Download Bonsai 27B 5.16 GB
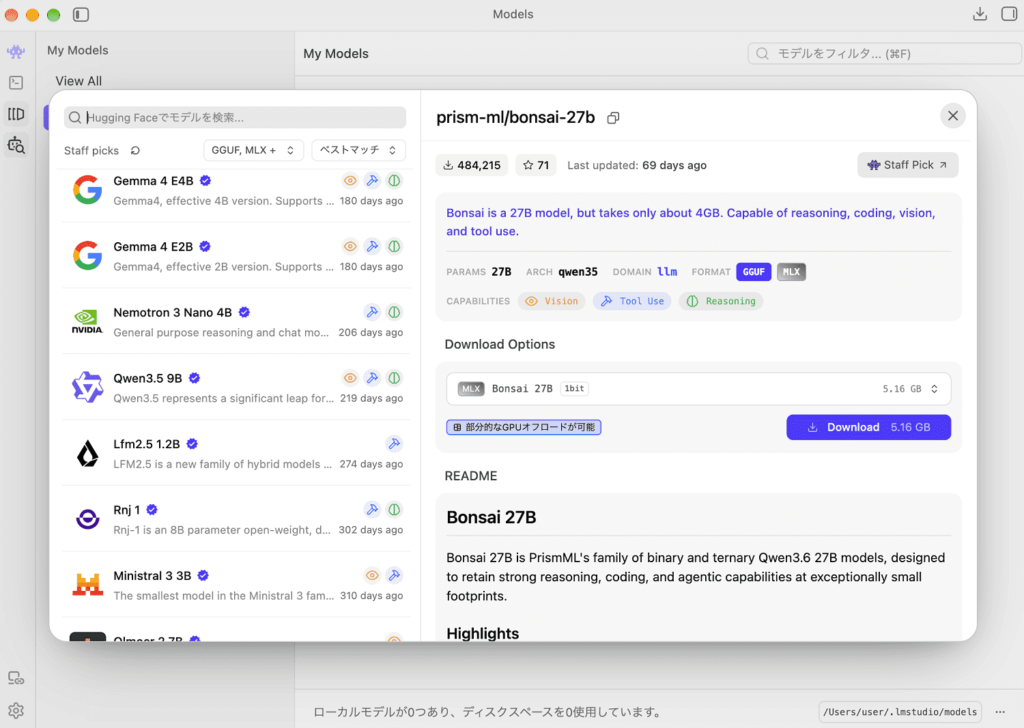Viewport: 1024px width, 728px height. (x=869, y=428)
